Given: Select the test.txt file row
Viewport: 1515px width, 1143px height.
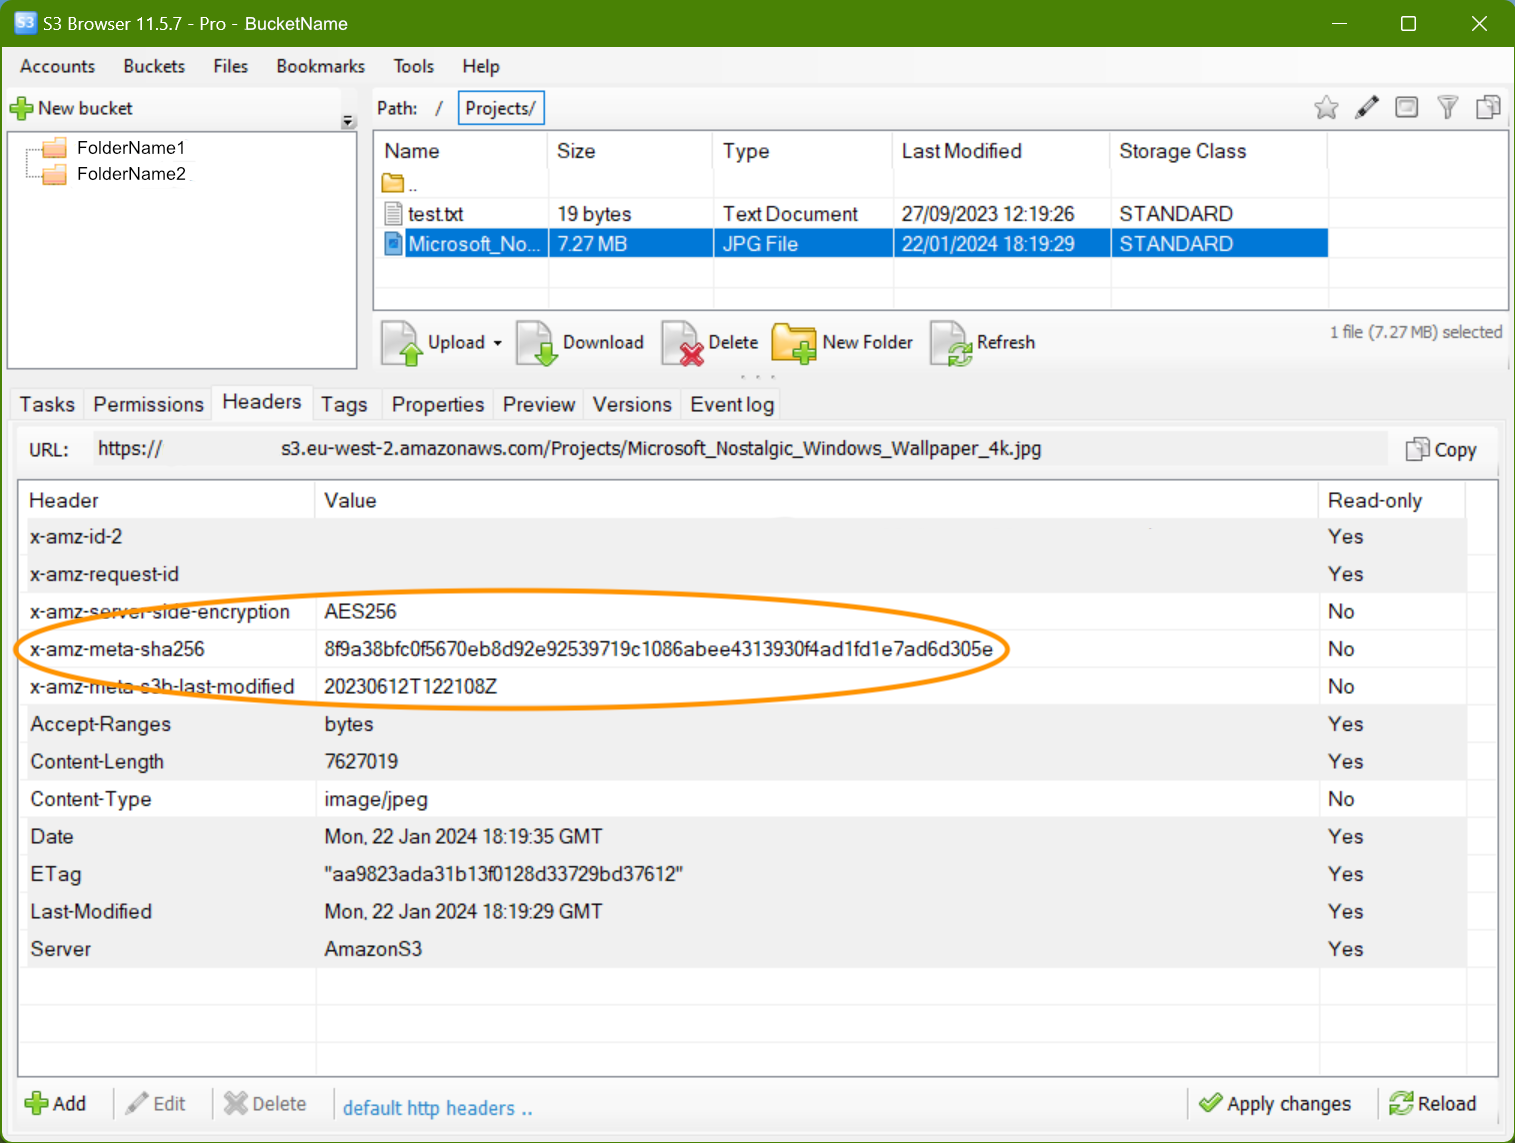Looking at the screenshot, I should click(434, 213).
